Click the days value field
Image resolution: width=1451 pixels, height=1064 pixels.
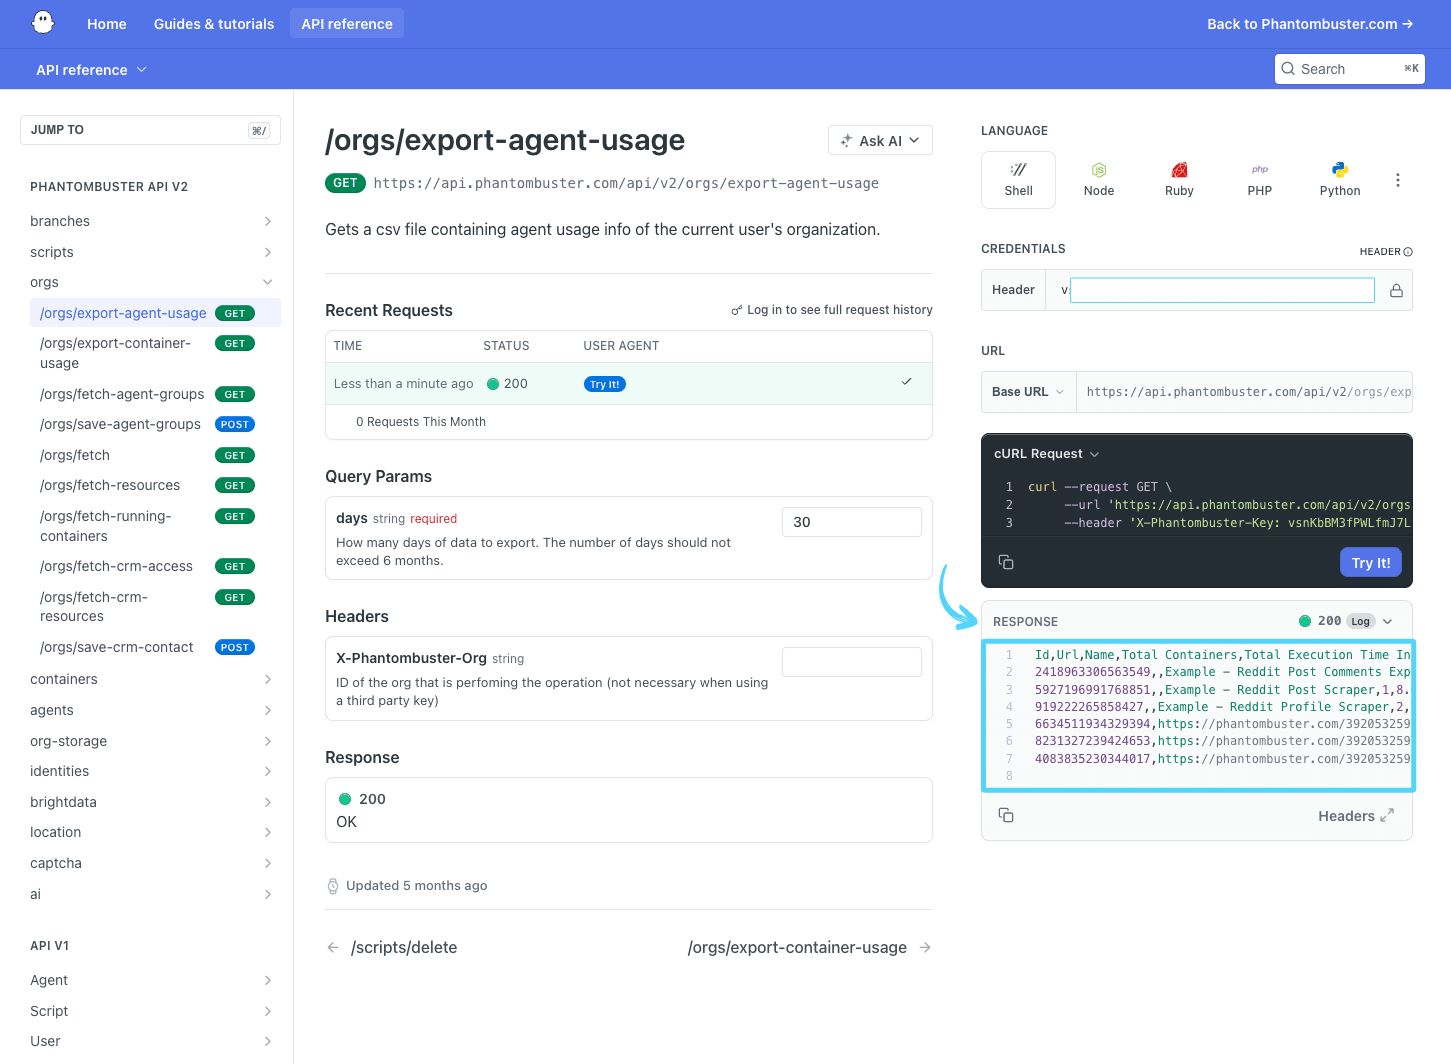[852, 522]
